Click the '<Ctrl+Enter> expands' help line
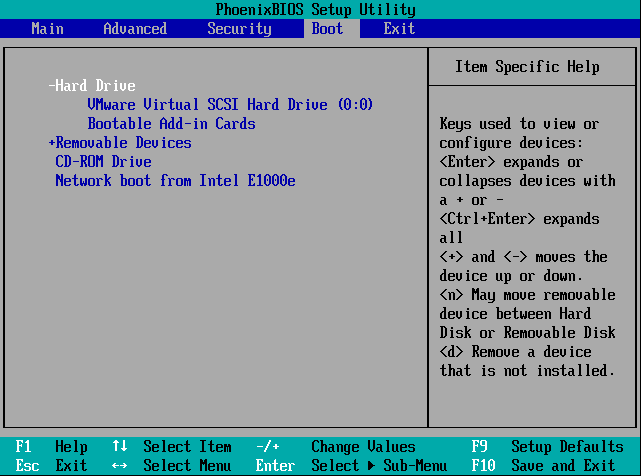 point(519,219)
